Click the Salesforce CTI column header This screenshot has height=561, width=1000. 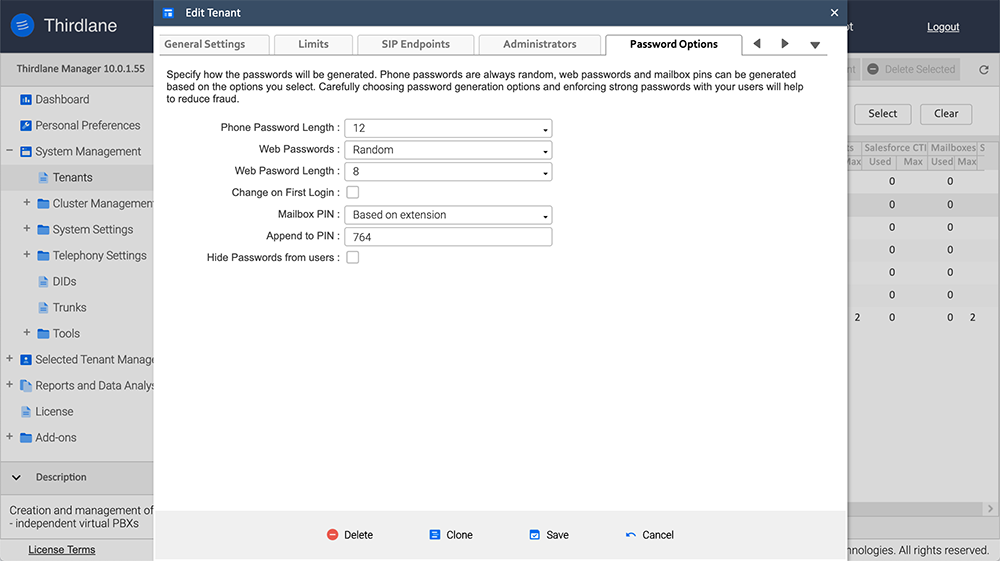click(895, 148)
